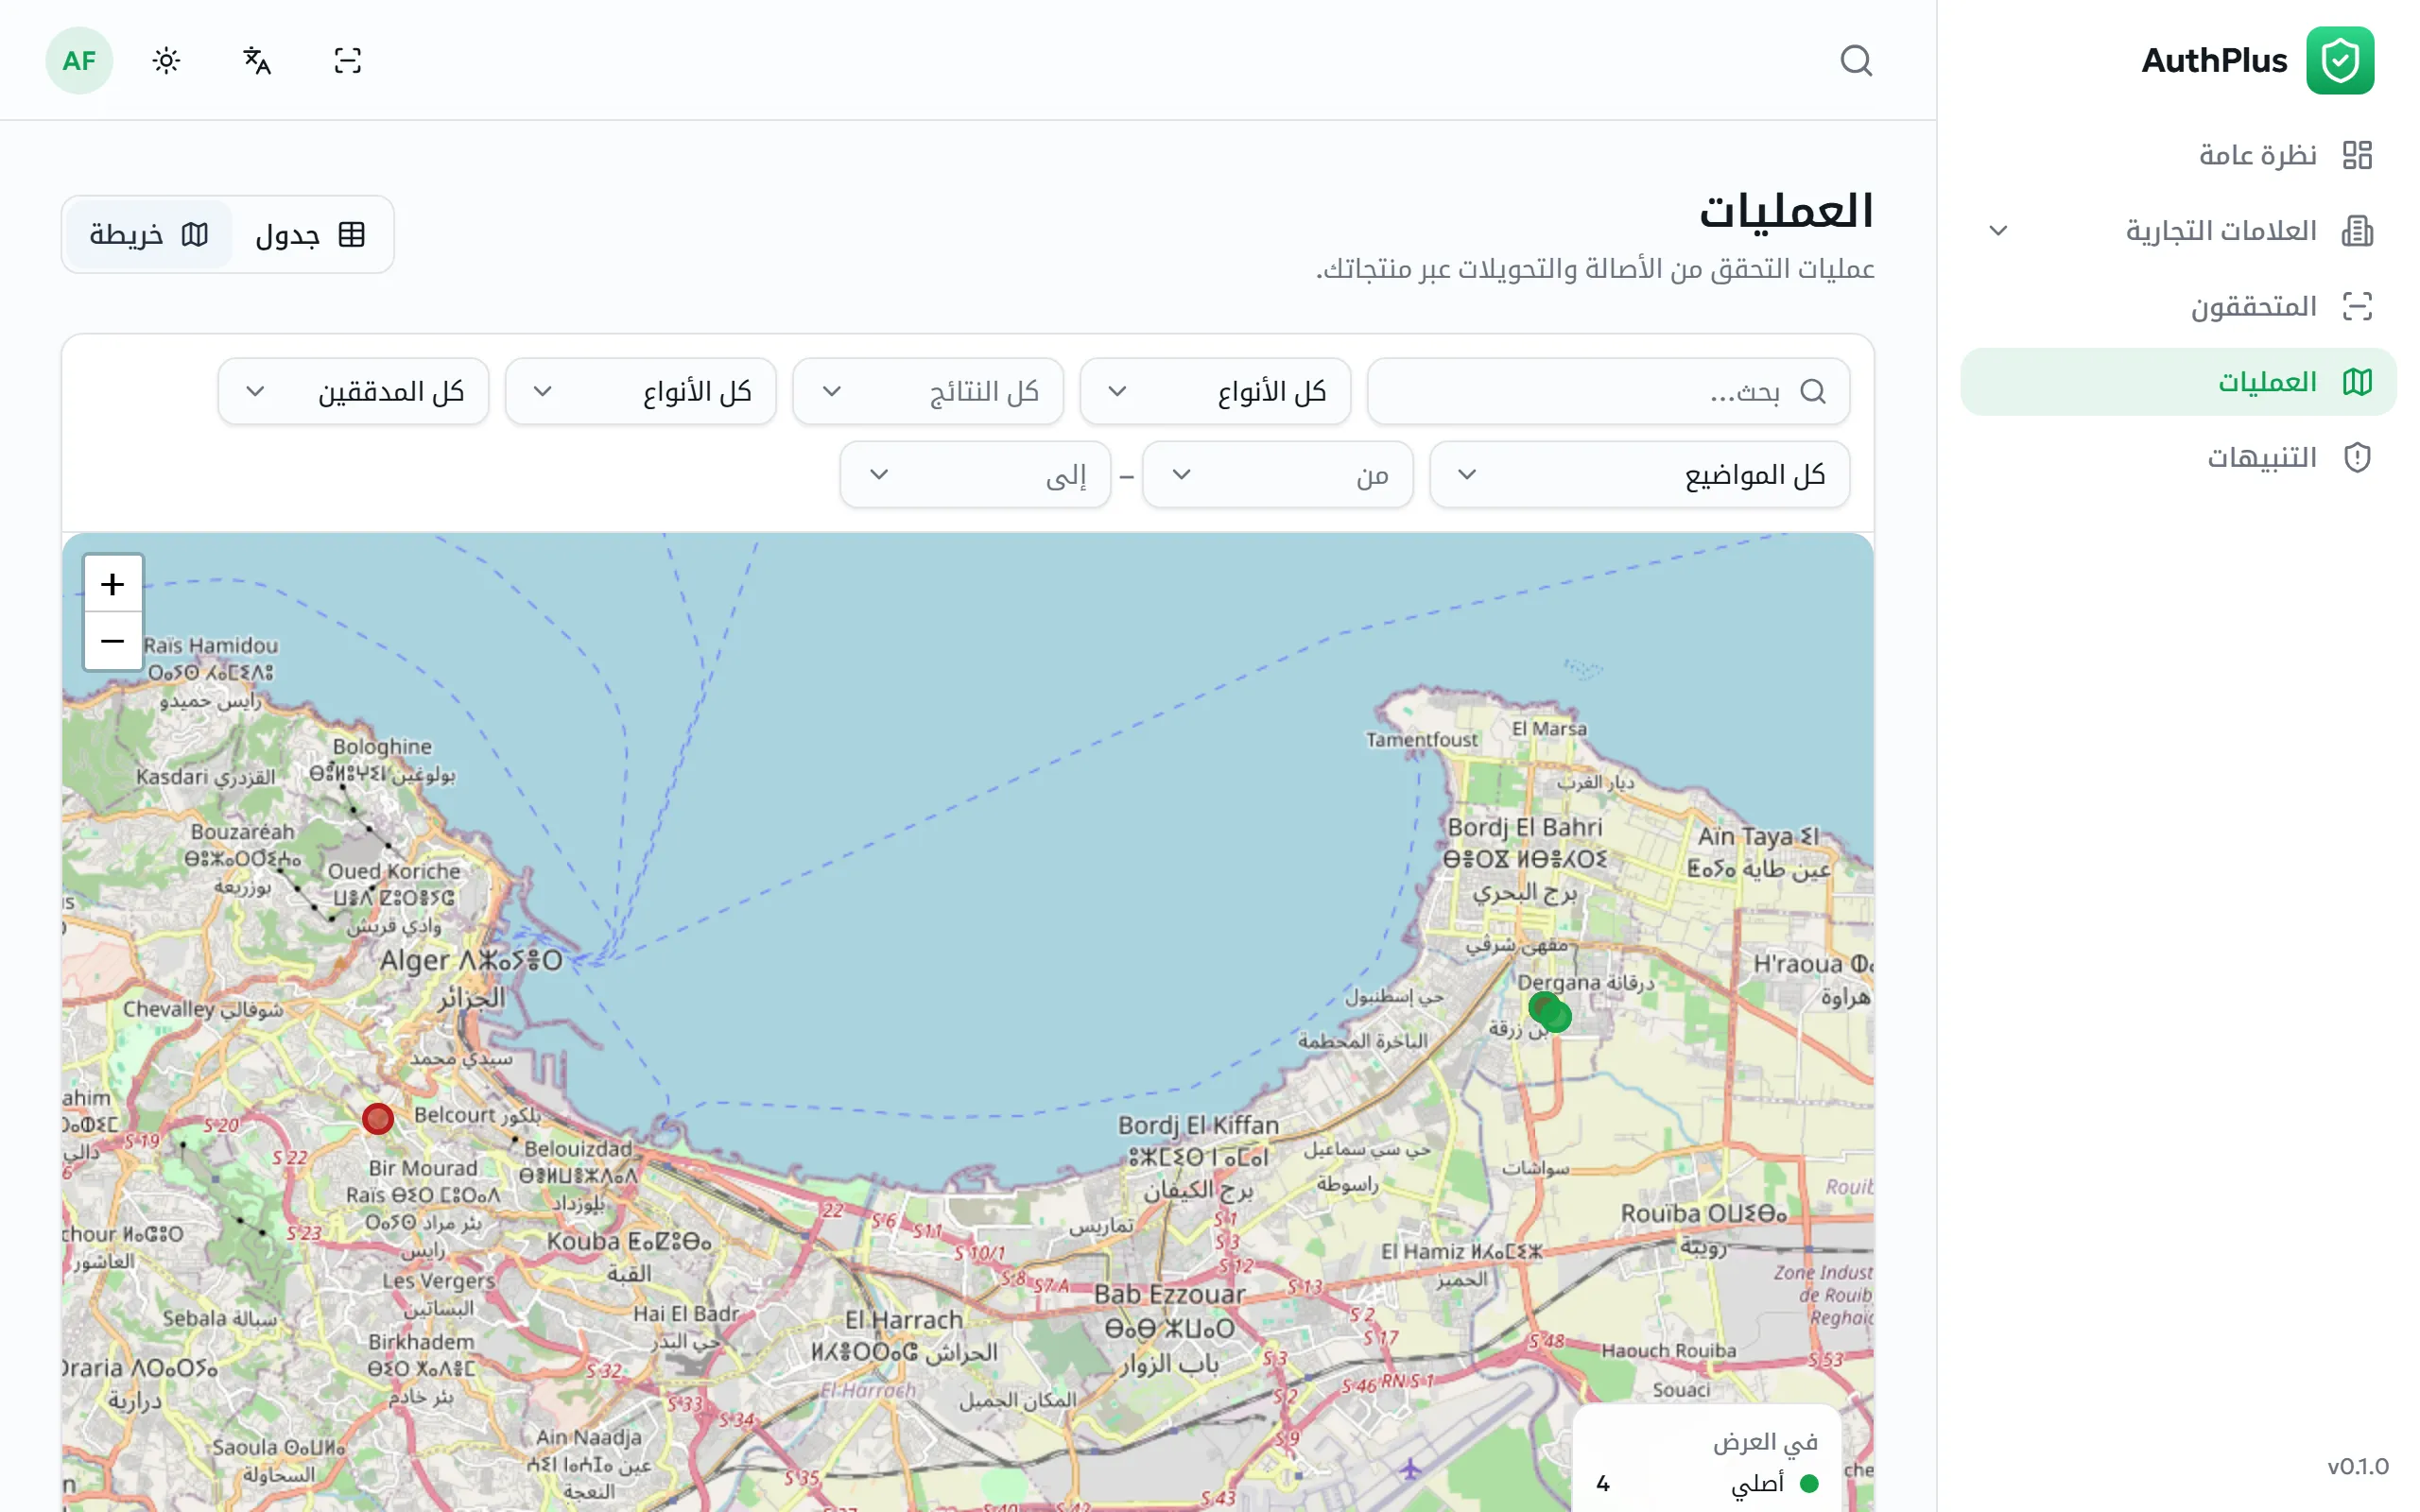Image resolution: width=2420 pixels, height=1512 pixels.
Task: Zoom in the map with plus
Action: point(113,584)
